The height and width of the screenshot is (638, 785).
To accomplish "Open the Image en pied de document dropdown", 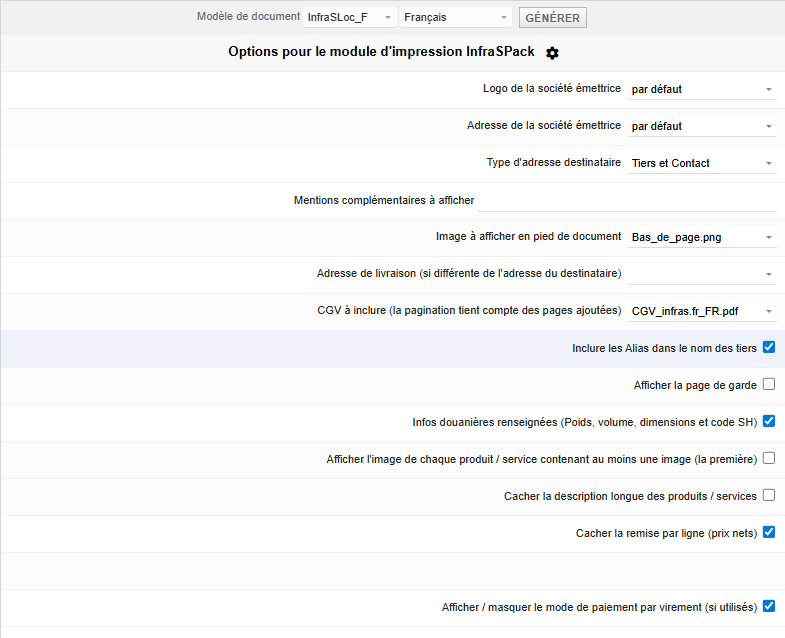I will (702, 238).
